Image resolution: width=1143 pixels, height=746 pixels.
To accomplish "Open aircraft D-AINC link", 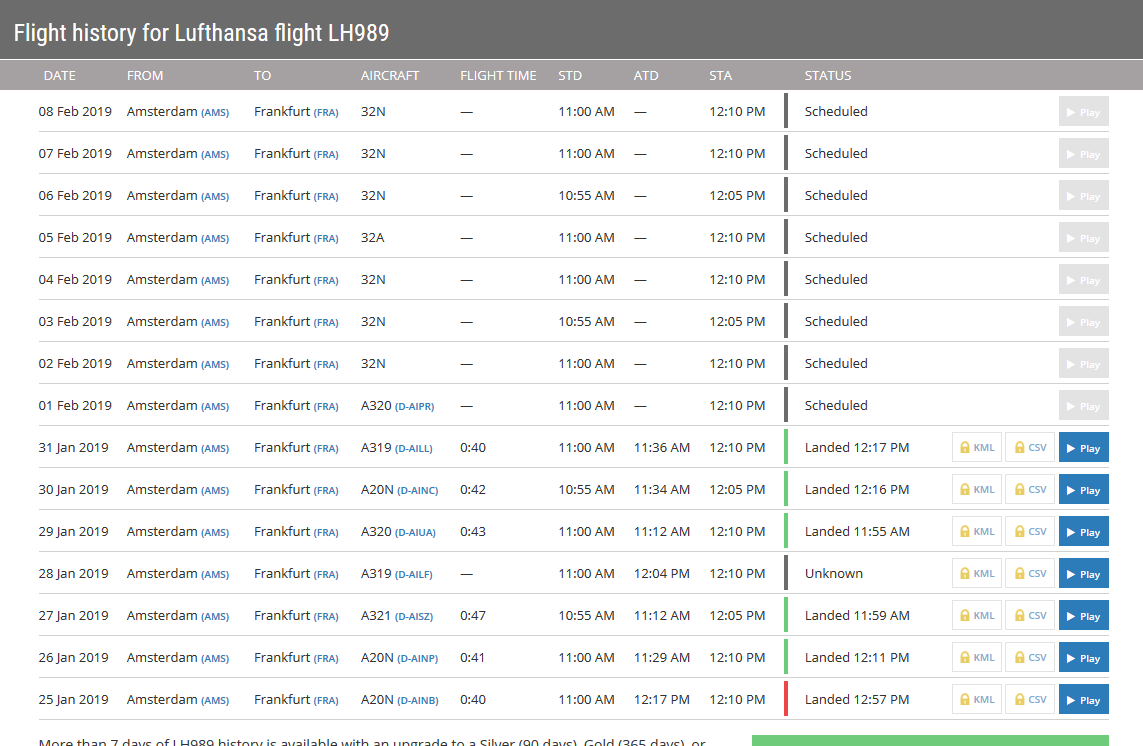I will [418, 491].
